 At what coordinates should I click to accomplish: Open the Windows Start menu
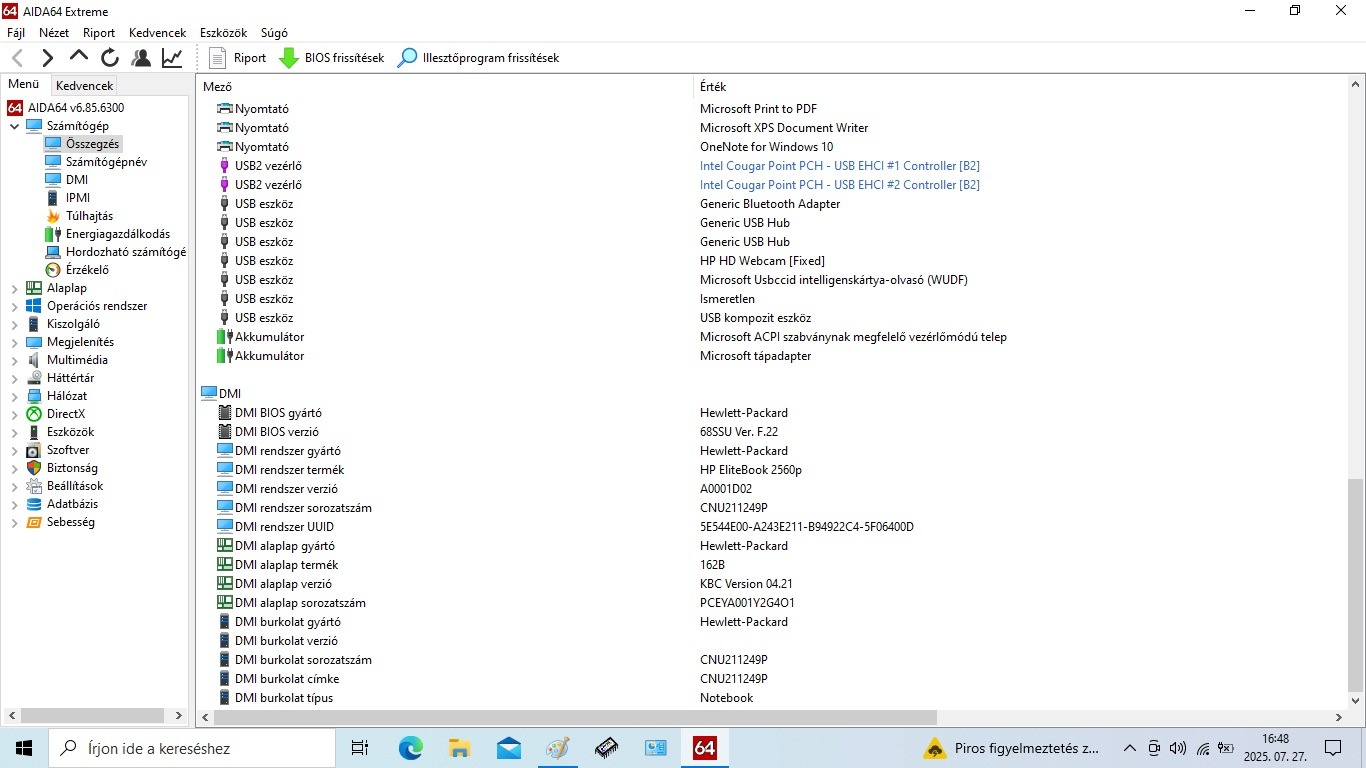[24, 748]
